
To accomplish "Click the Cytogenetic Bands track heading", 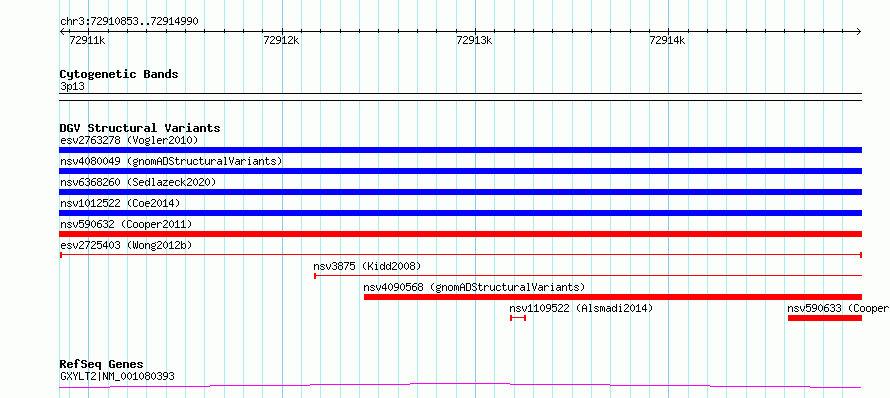I will tap(119, 74).
